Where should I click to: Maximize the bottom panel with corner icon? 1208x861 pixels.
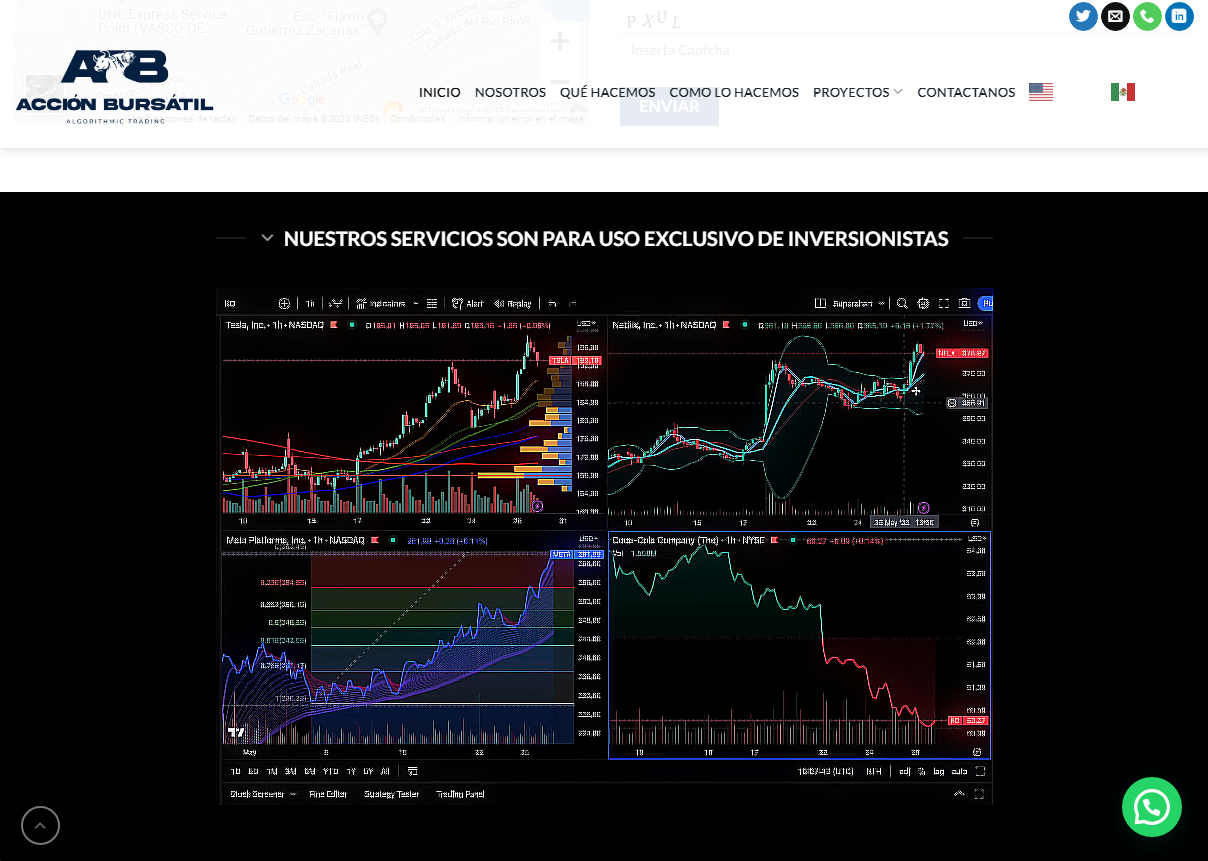click(979, 794)
